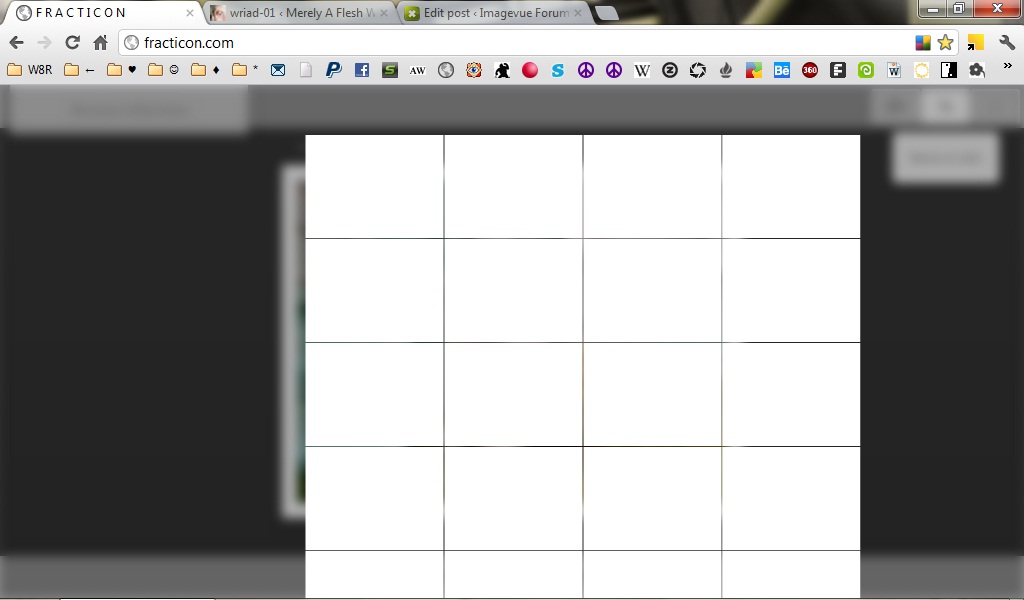Viewport: 1024px width, 600px height.
Task: Open the black ninja figure bookmark
Action: (x=502, y=70)
